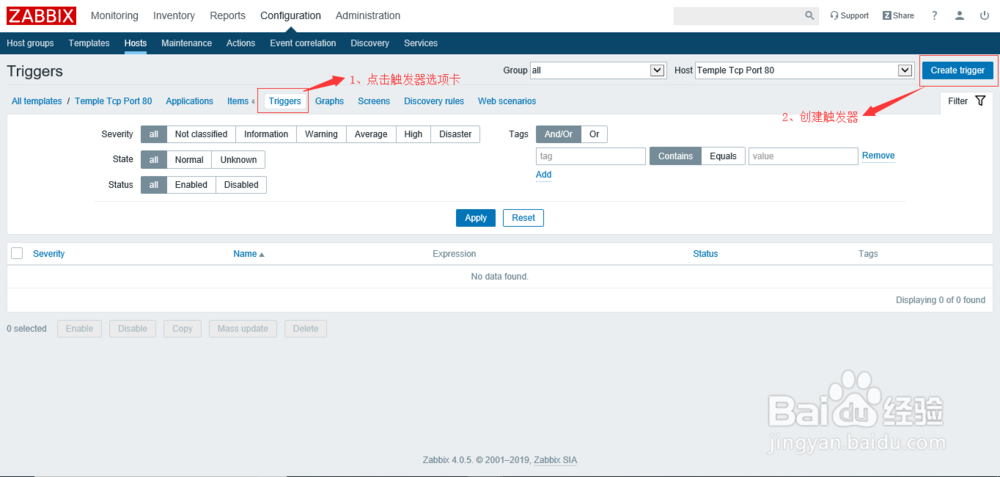Switch to the Items tab
The height and width of the screenshot is (477, 1000).
point(238,101)
